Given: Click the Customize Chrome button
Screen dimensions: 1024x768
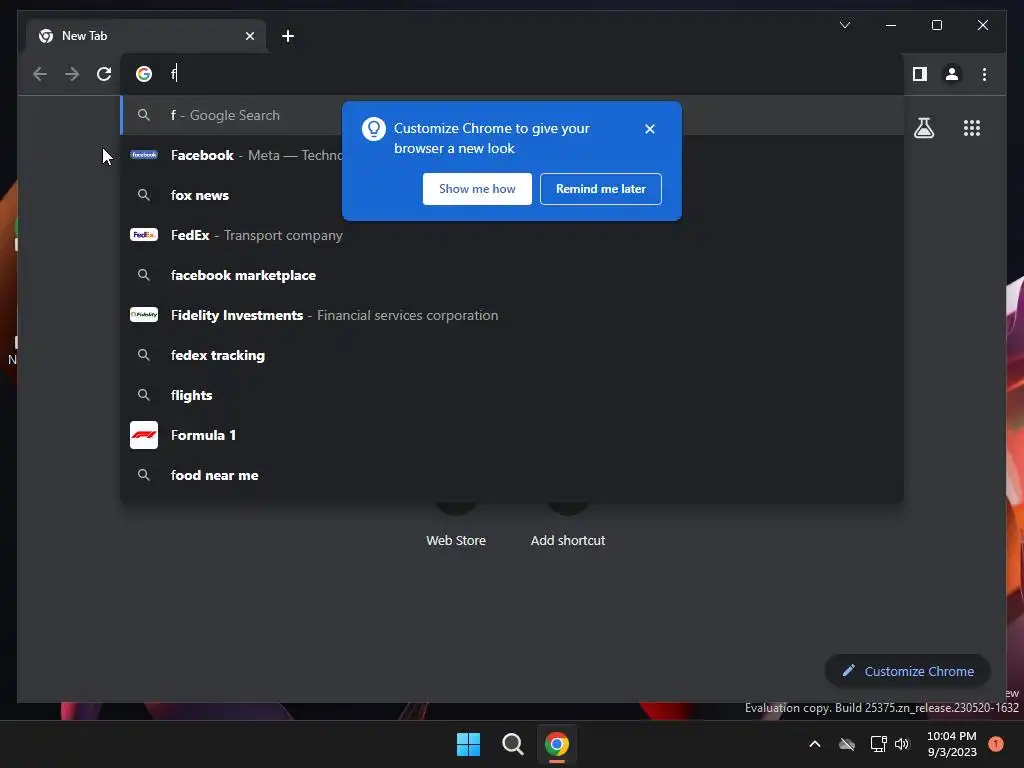Looking at the screenshot, I should (908, 671).
